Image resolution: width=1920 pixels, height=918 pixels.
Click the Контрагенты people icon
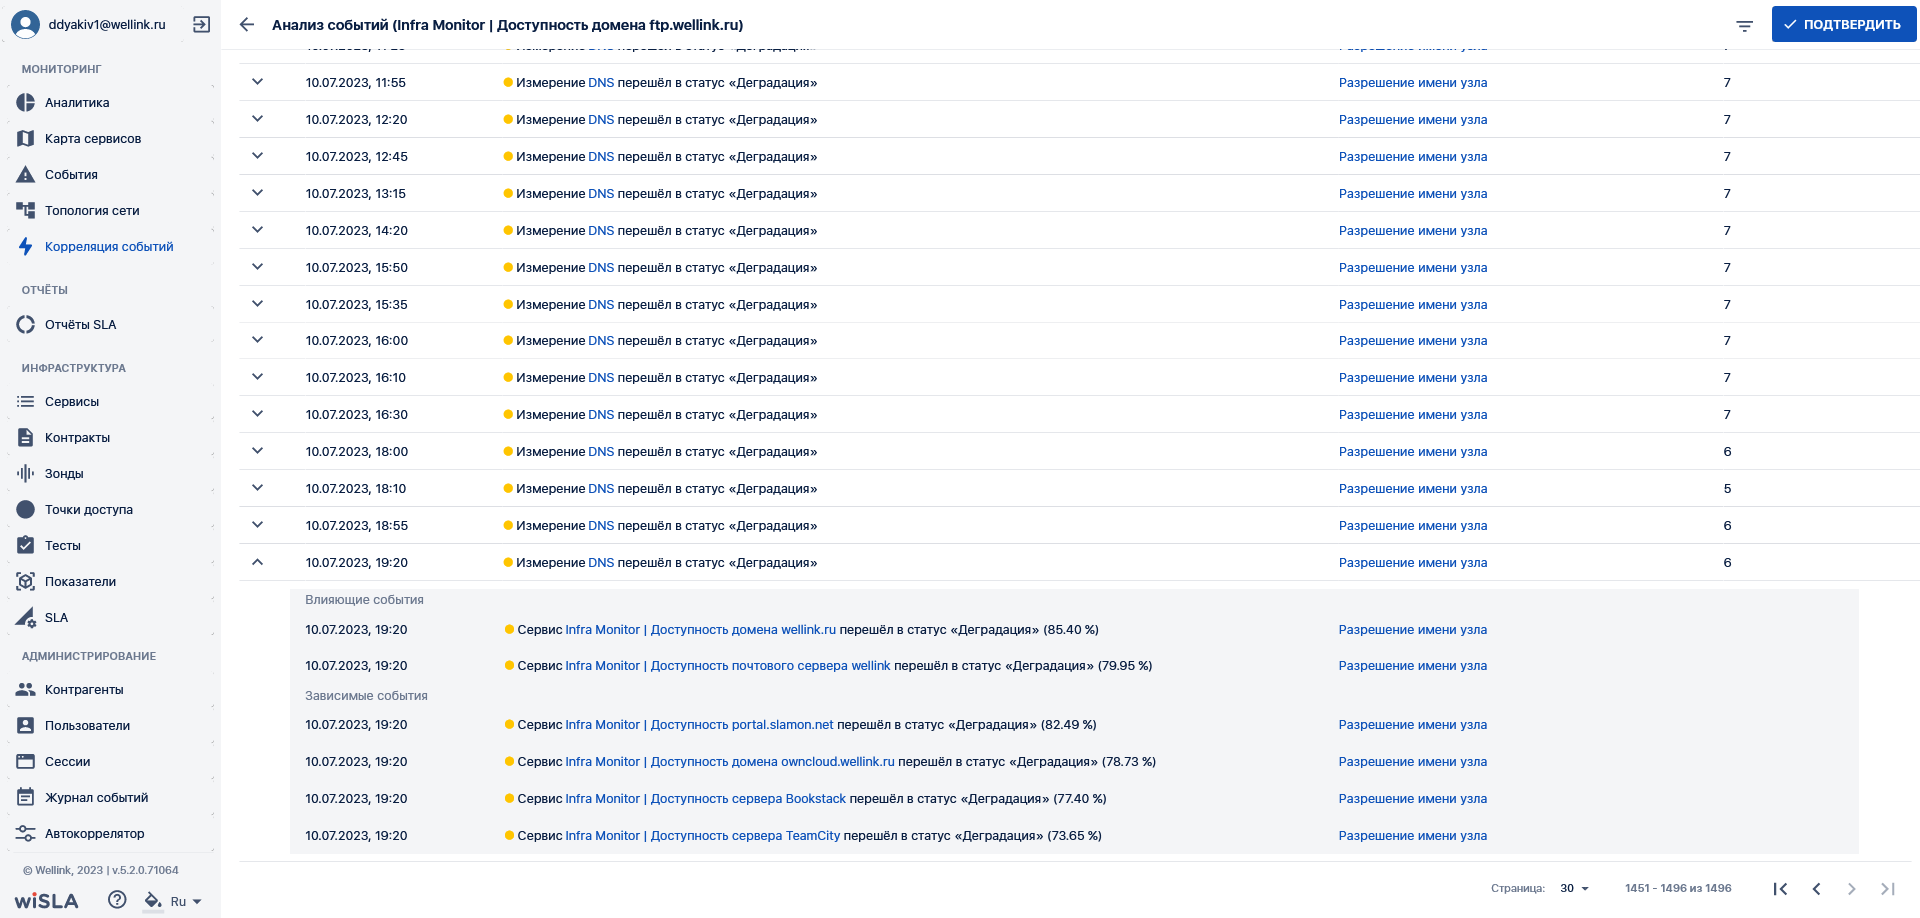tap(26, 690)
